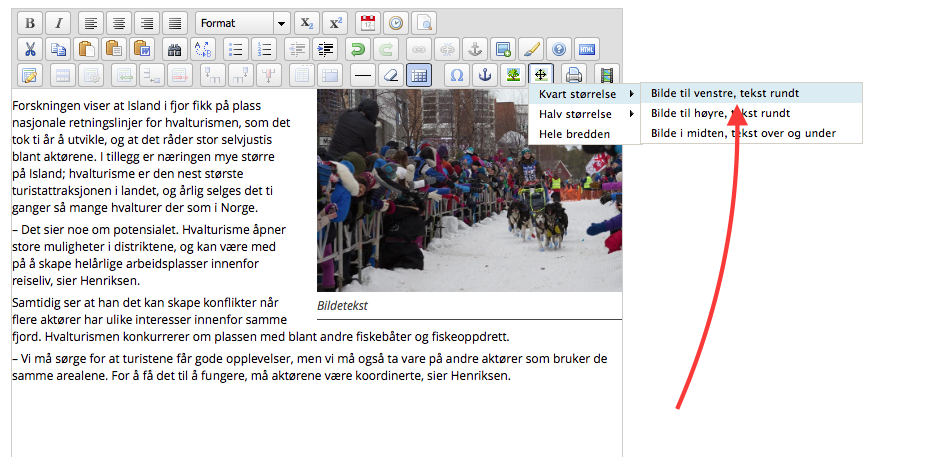931x457 pixels.
Task: Pick Bilde i midten, tekst over og under
Action: [x=743, y=133]
